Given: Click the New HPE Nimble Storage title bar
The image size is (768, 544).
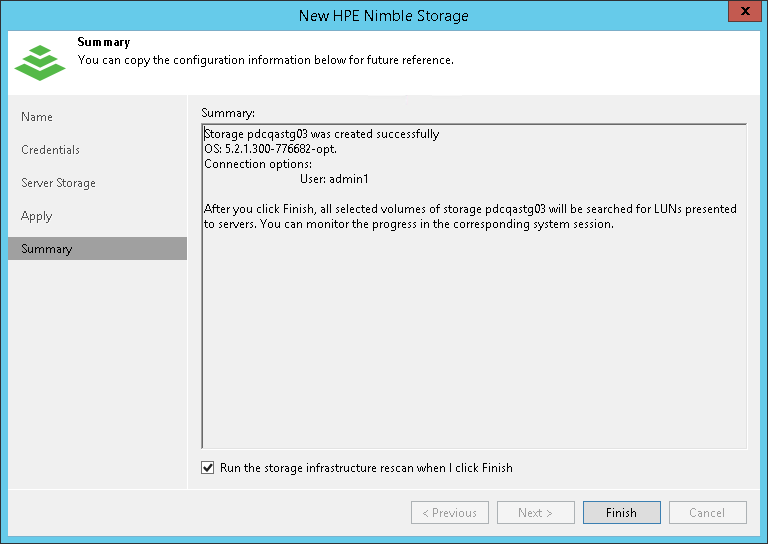Looking at the screenshot, I should point(383,15).
